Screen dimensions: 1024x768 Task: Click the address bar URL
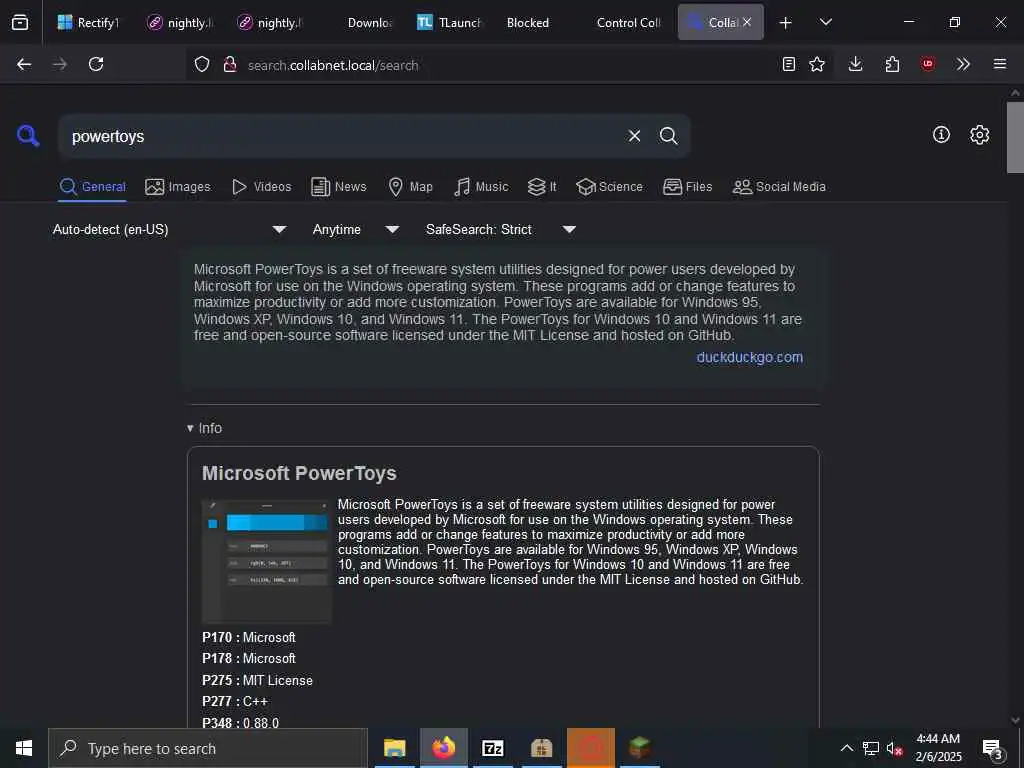coord(333,65)
